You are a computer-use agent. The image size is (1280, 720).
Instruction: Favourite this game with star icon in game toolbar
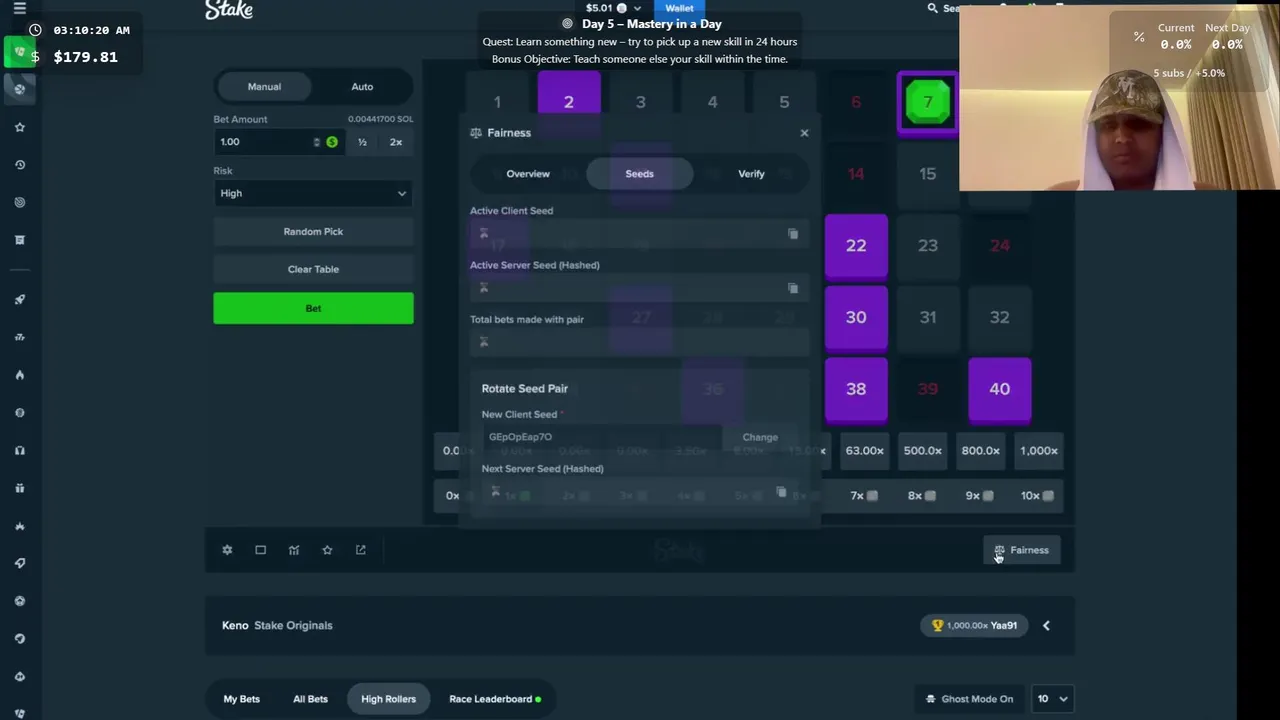click(x=327, y=550)
